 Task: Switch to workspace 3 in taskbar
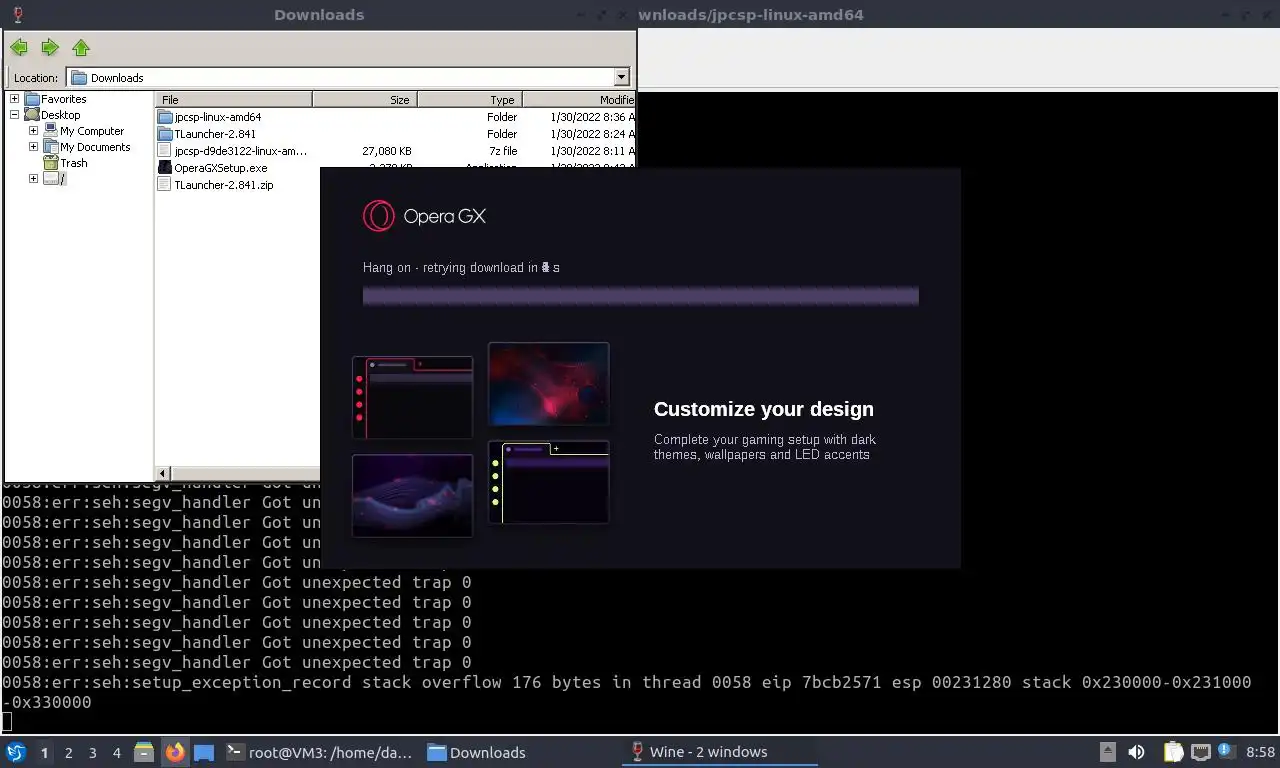click(x=93, y=753)
